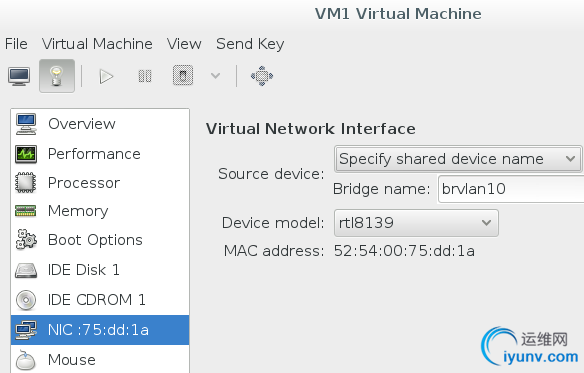Show the graphical console monitor view

tap(19, 77)
